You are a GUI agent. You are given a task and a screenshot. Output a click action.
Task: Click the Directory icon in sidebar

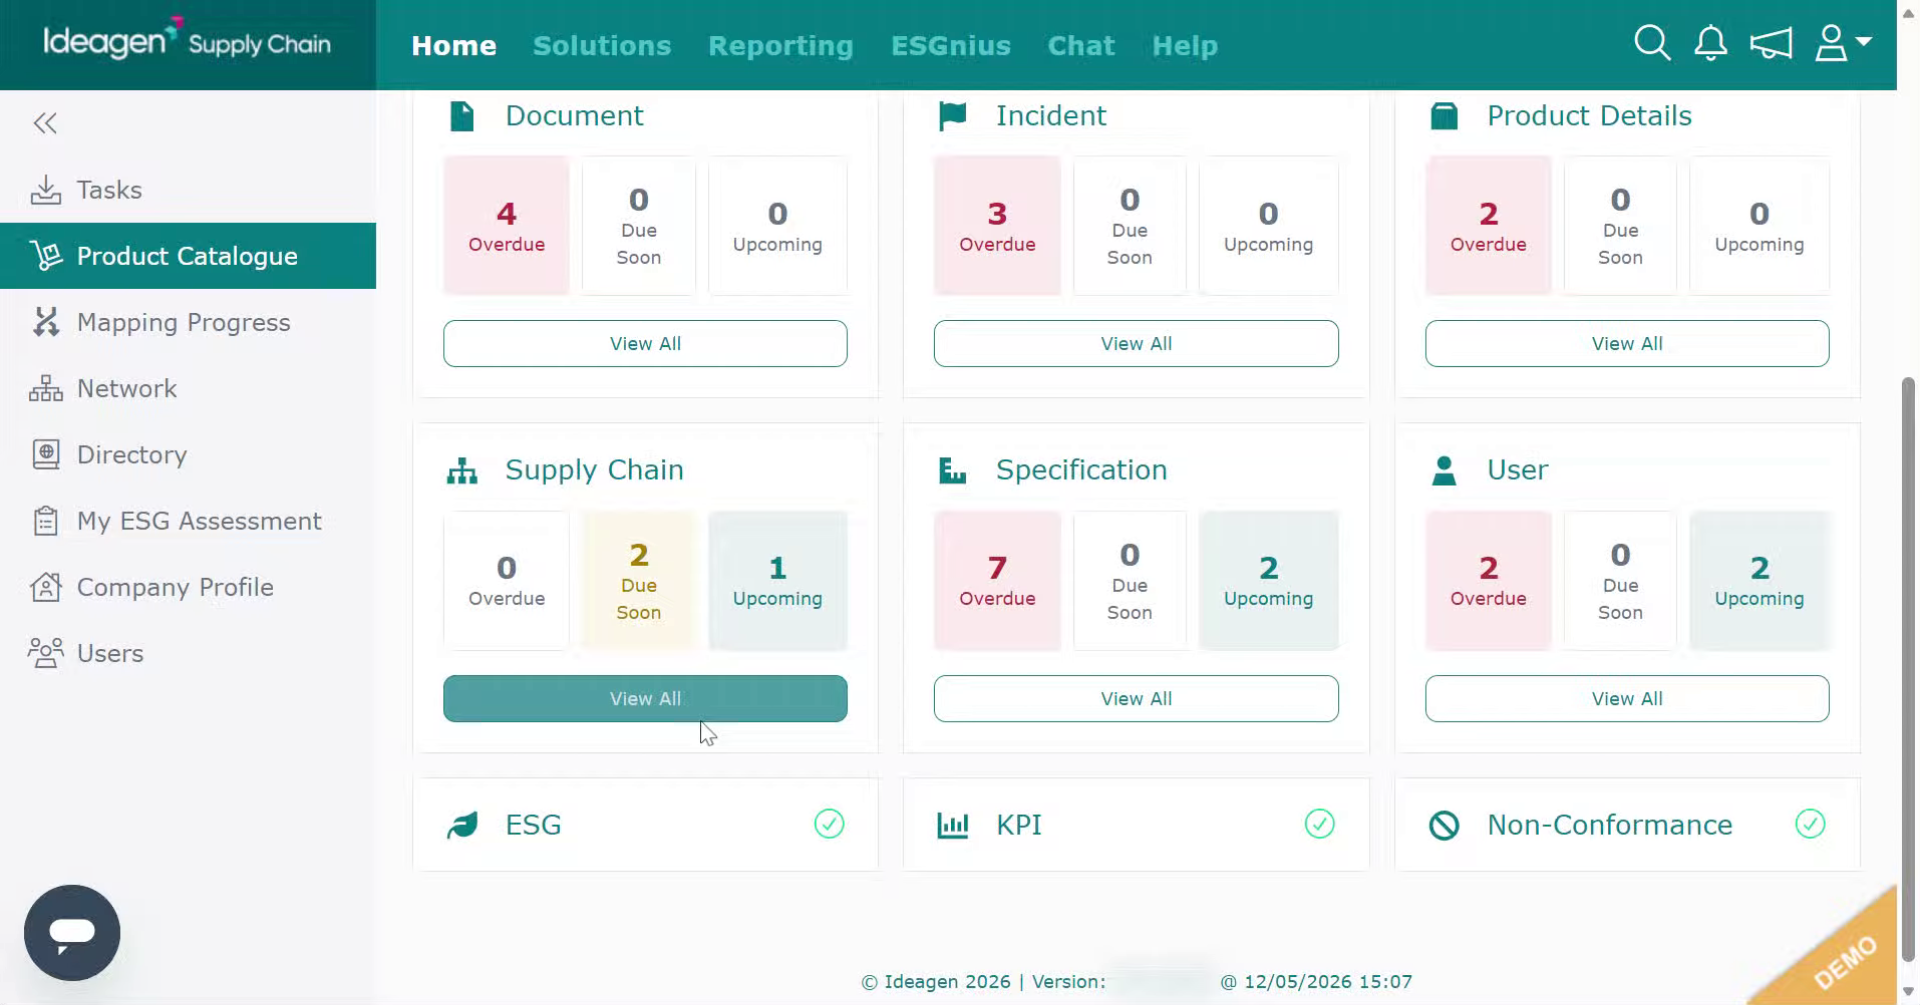46,454
